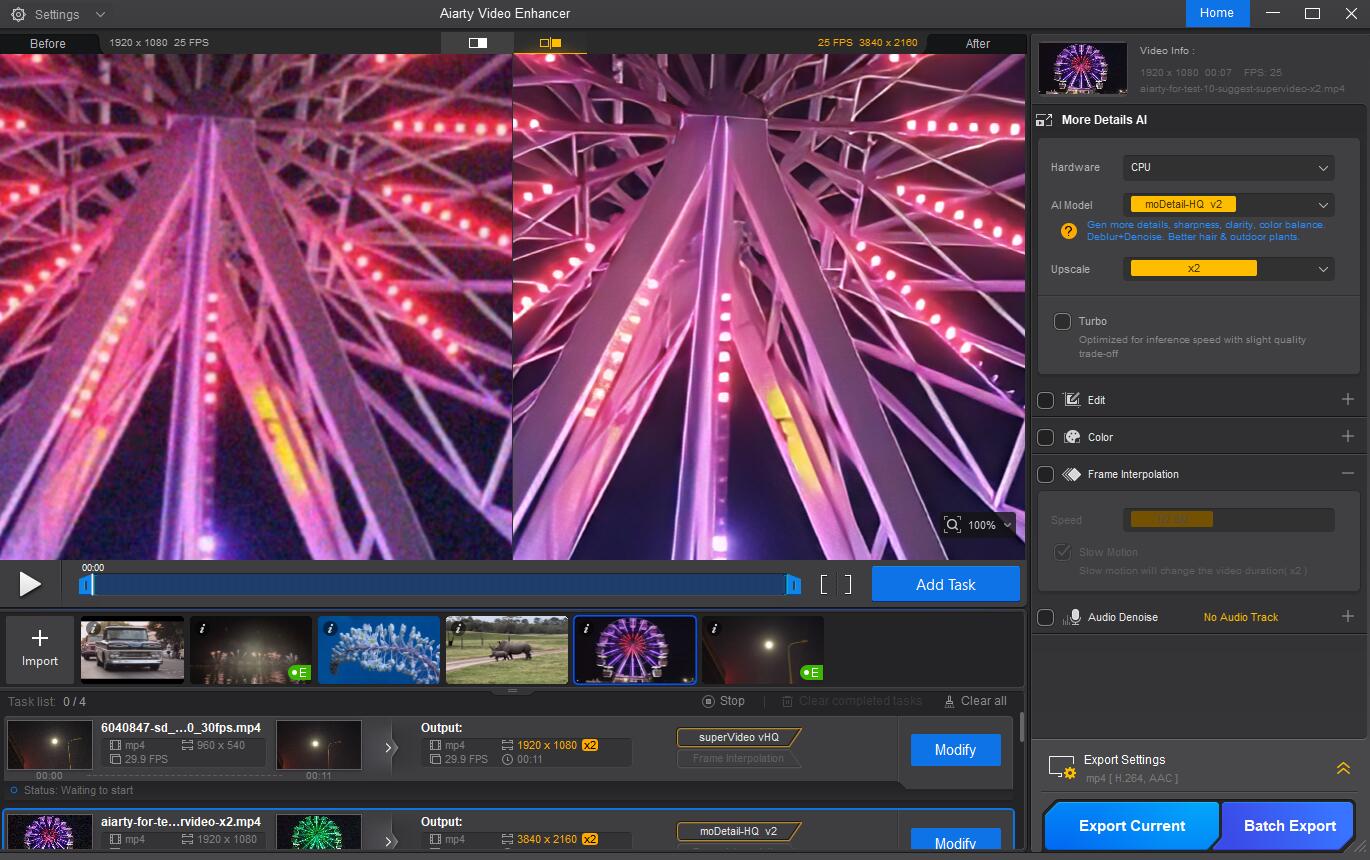Screen dimensions: 1370x860
Task: Go to the Home tab
Action: click(x=1216, y=13)
